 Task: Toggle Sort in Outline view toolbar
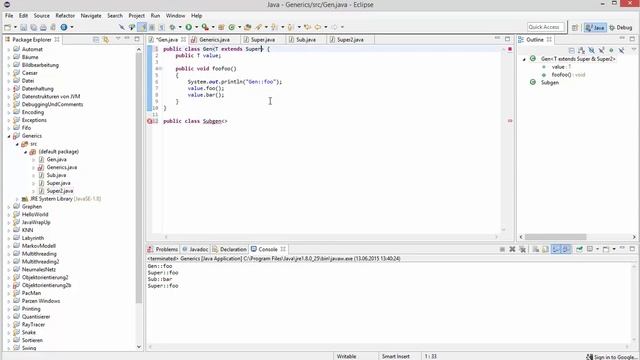click(581, 50)
